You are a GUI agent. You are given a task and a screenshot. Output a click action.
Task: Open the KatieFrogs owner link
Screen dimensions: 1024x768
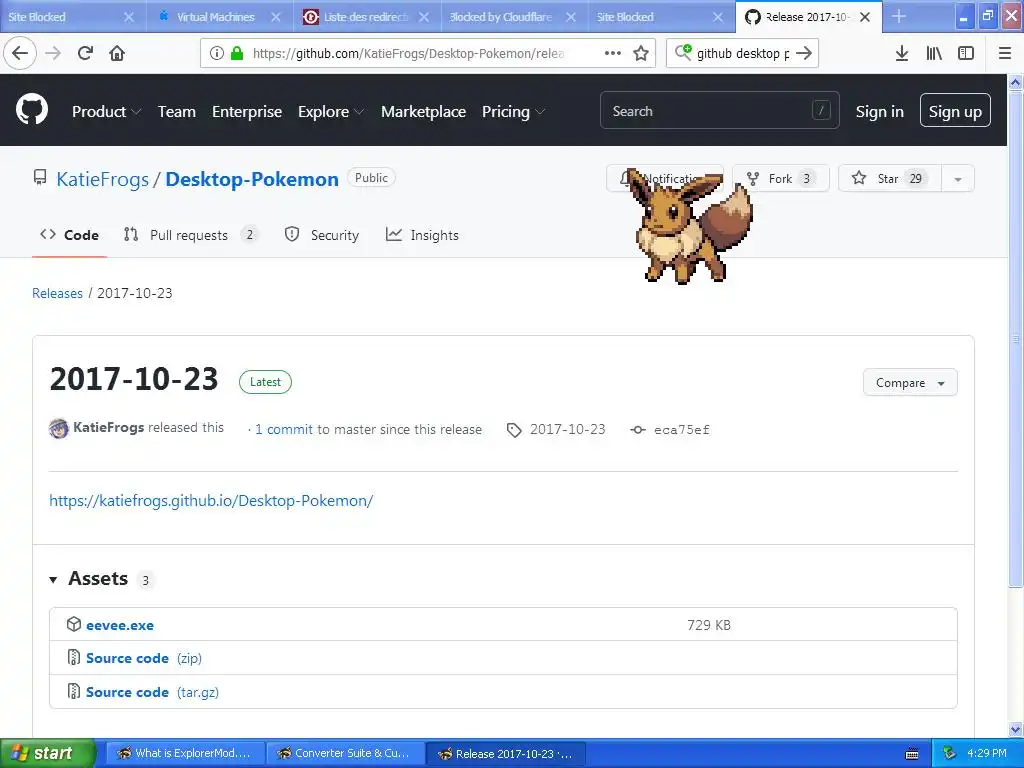pyautogui.click(x=103, y=179)
